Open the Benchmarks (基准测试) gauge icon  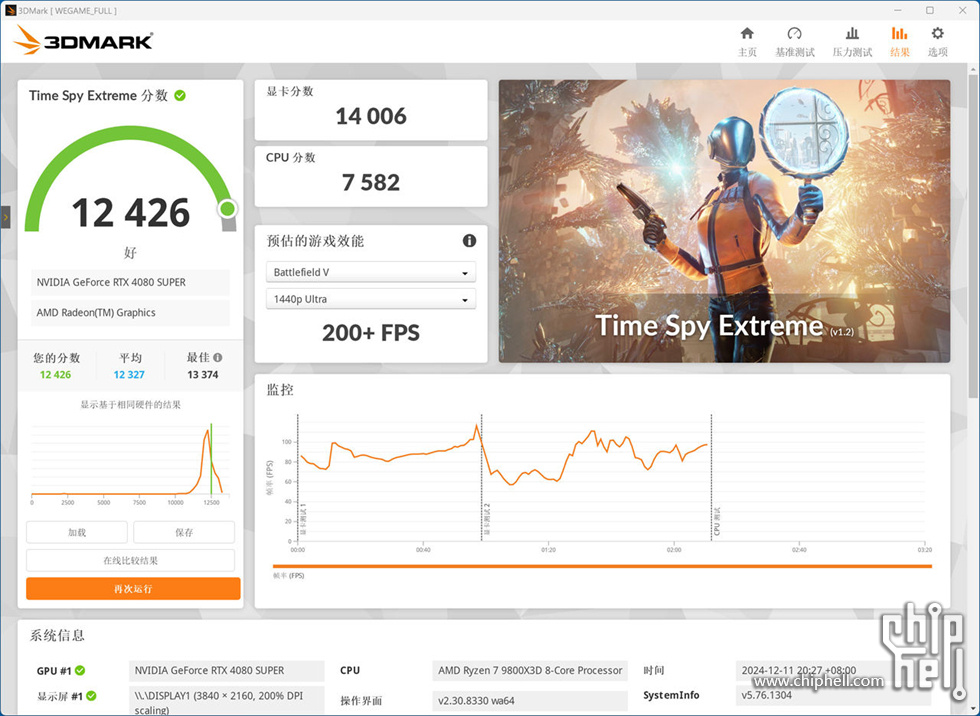794,34
